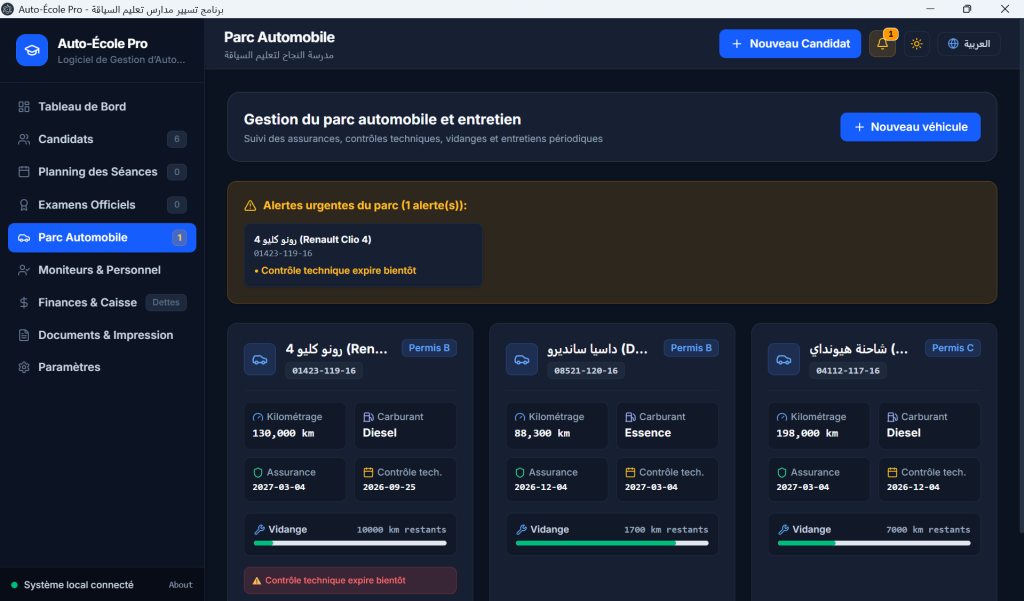The height and width of the screenshot is (601, 1024).
Task: Click the Candidats count badge 6
Action: (176, 139)
